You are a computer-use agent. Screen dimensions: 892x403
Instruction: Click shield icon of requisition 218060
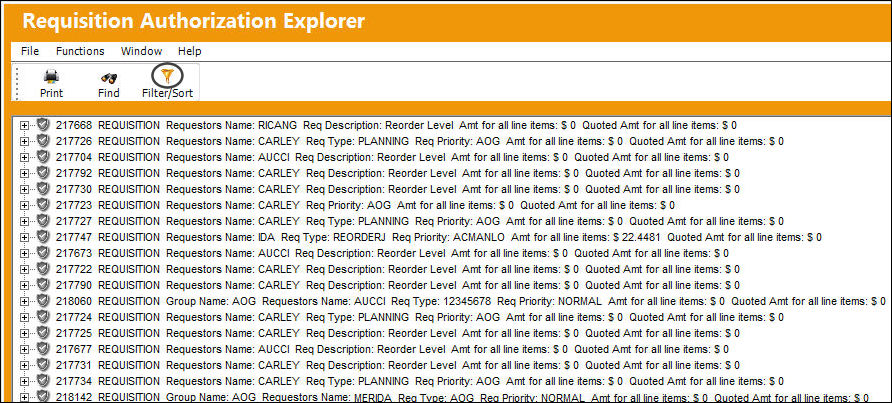[43, 300]
